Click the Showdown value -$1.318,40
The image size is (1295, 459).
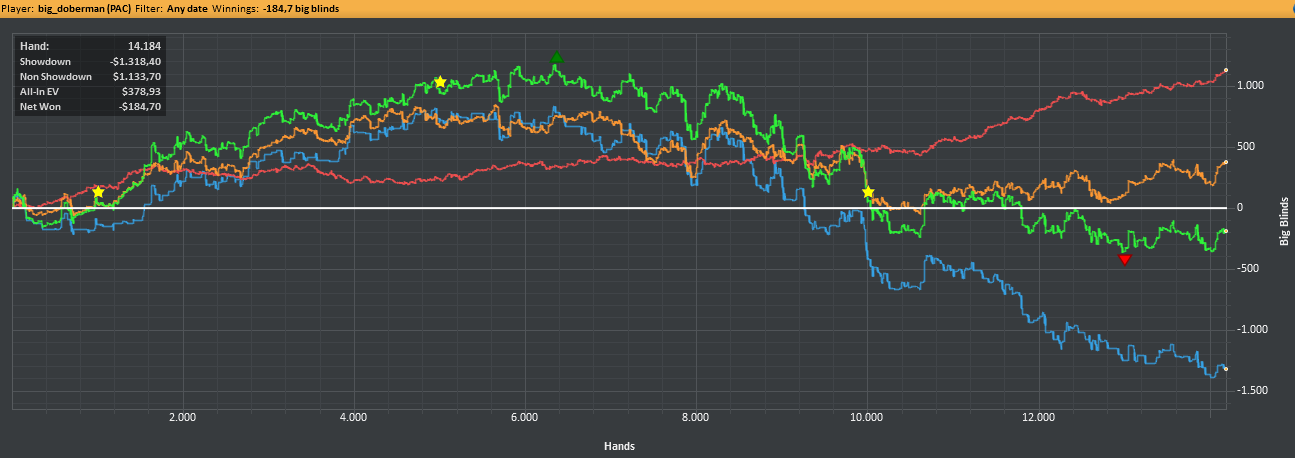(137, 61)
